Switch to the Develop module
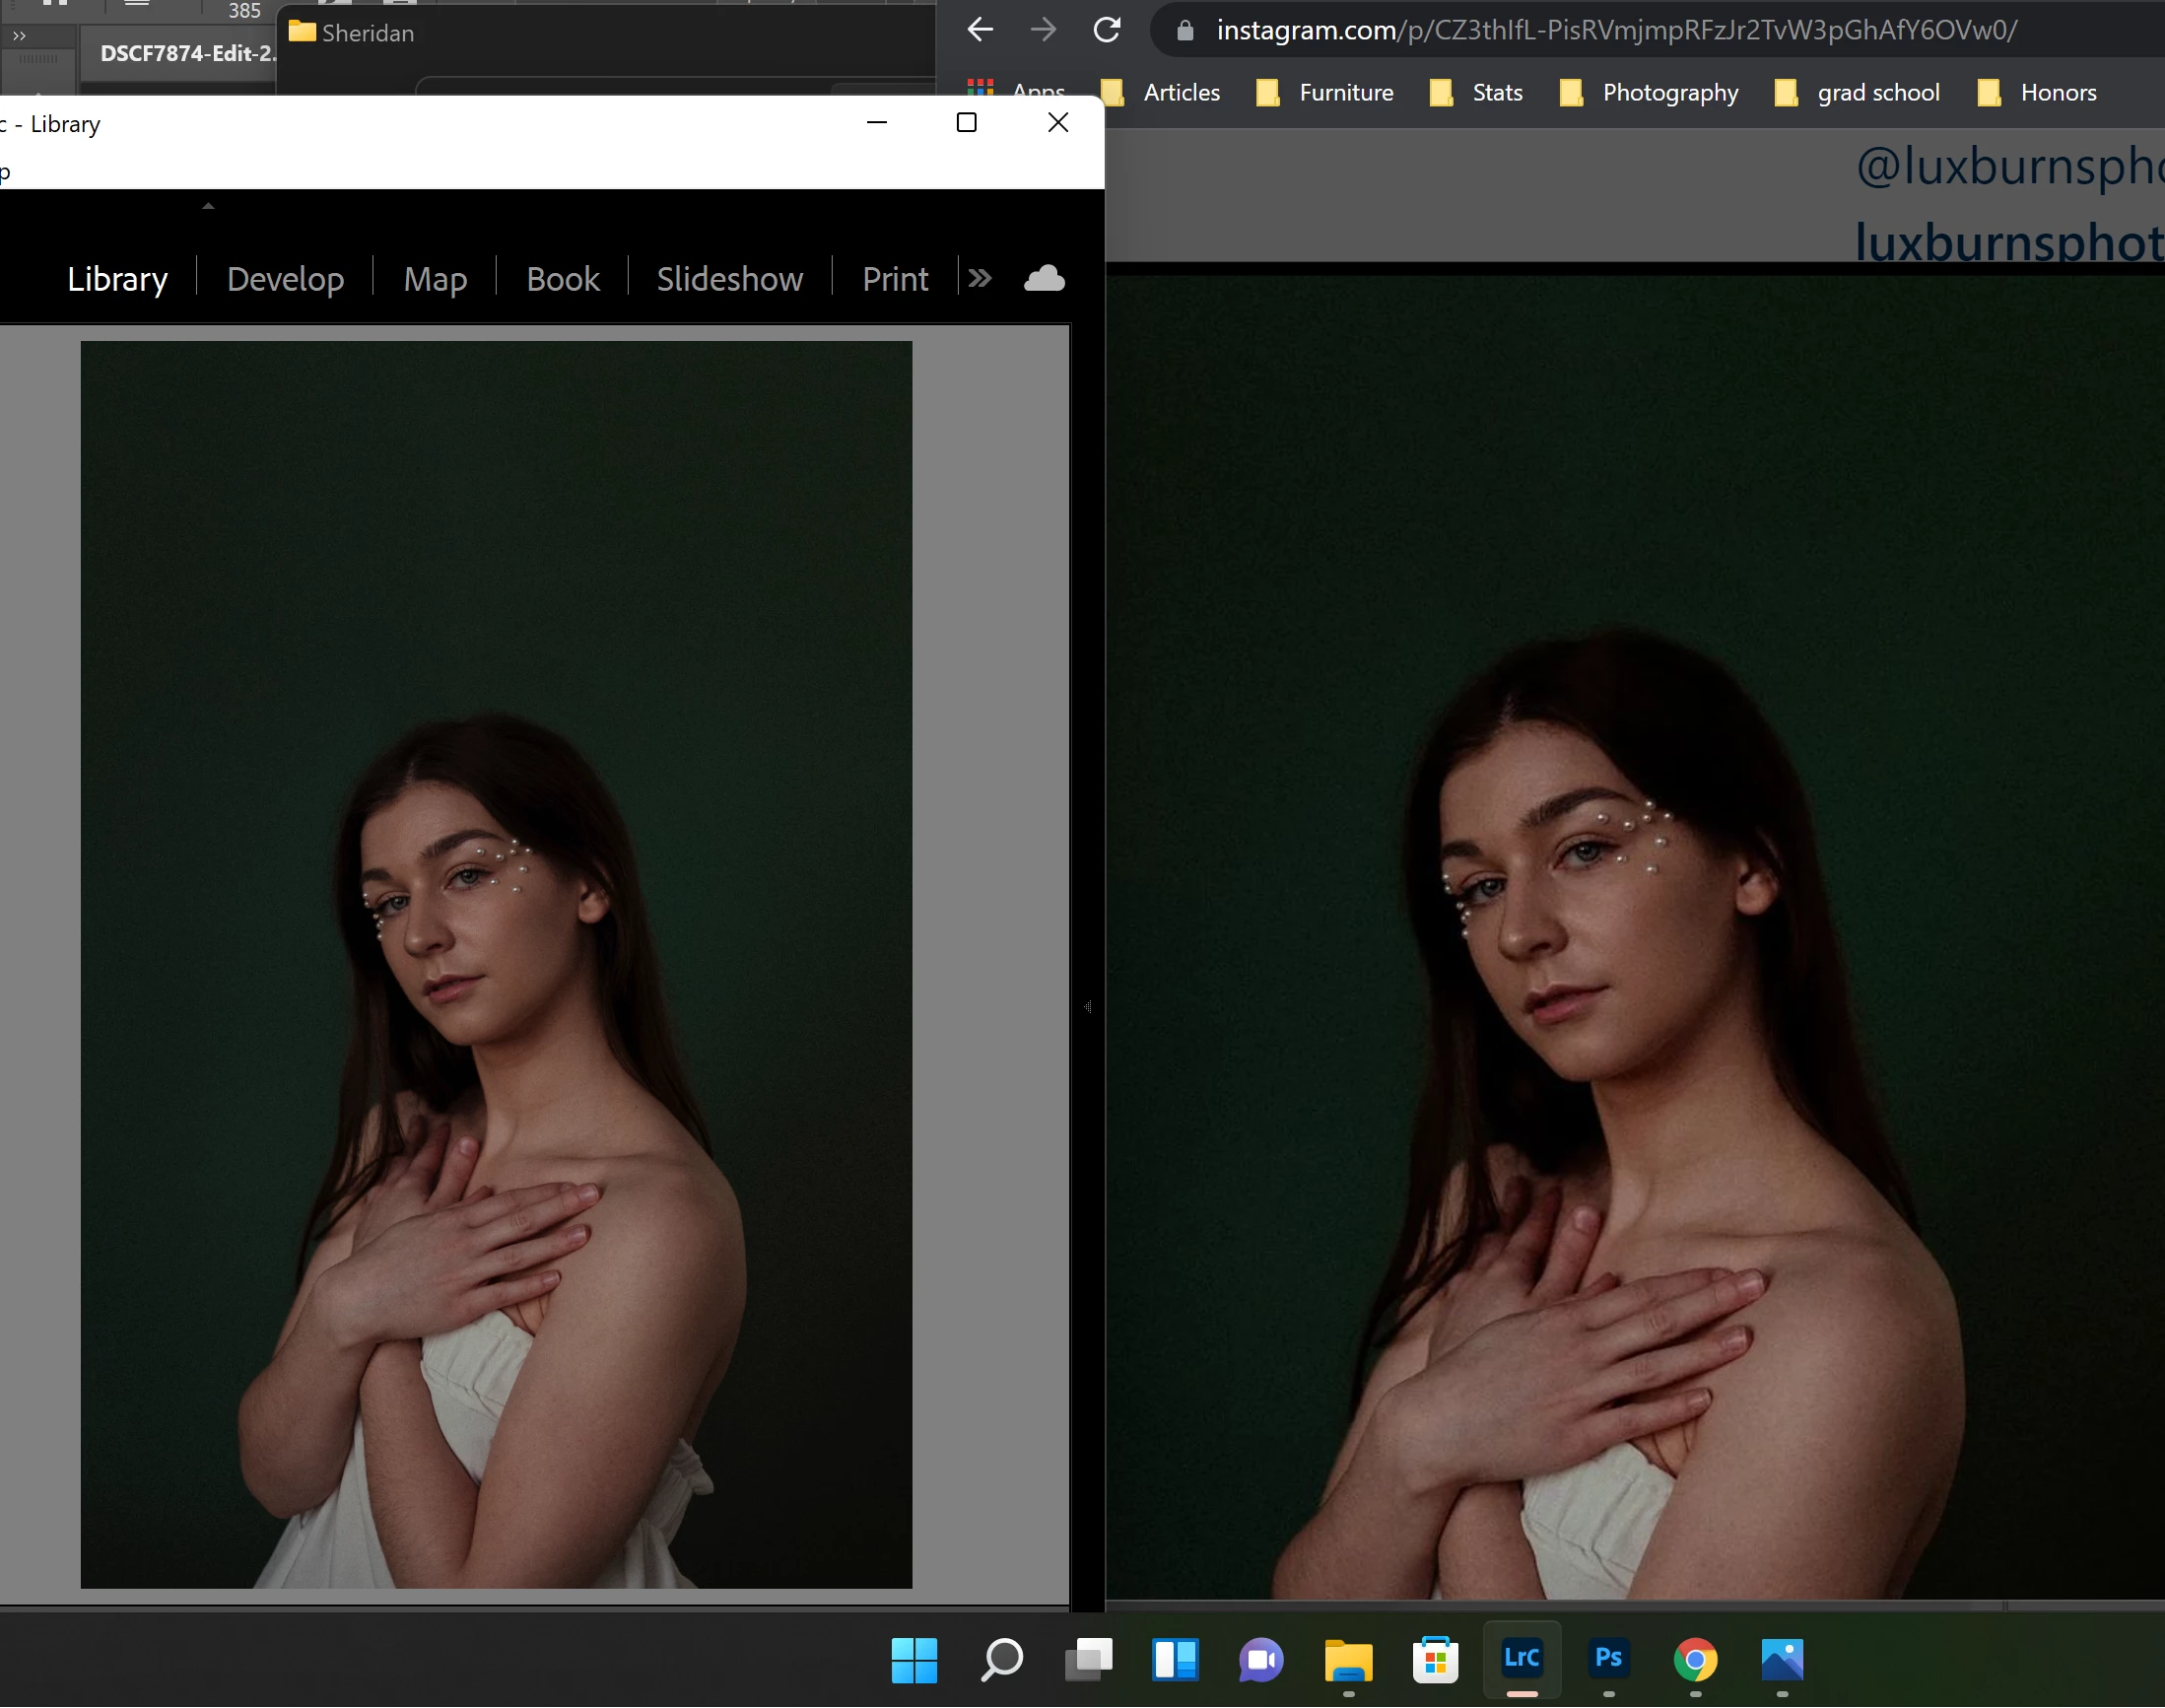The image size is (2165, 1708). click(x=285, y=279)
